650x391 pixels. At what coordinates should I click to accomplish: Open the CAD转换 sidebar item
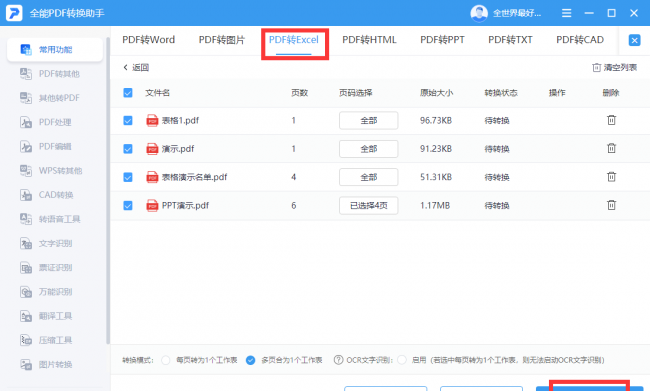coord(47,195)
